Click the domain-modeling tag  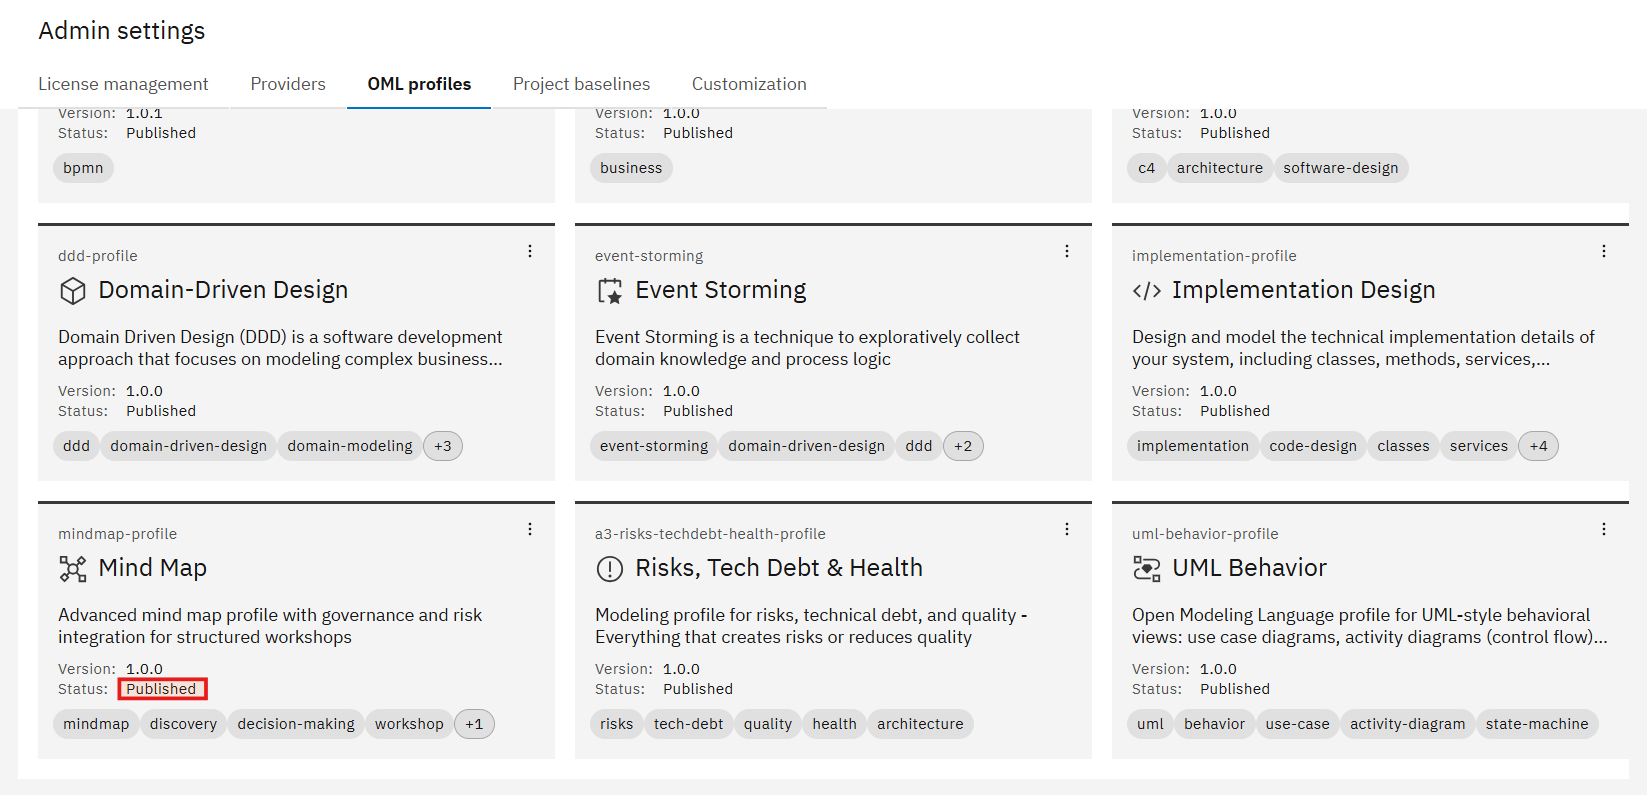pos(350,446)
